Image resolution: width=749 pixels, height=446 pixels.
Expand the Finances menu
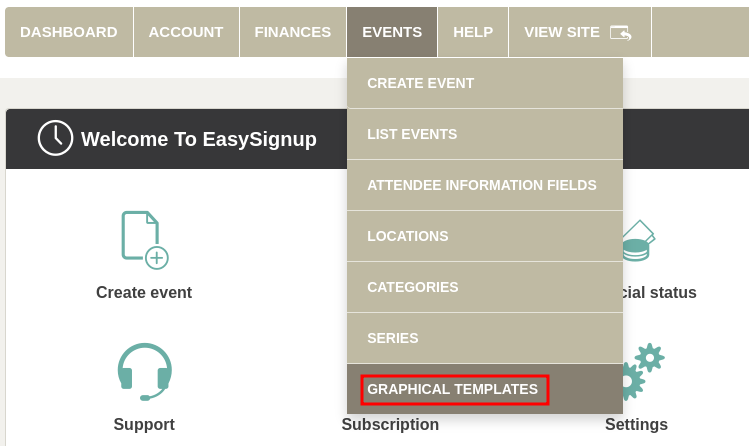pyautogui.click(x=293, y=32)
